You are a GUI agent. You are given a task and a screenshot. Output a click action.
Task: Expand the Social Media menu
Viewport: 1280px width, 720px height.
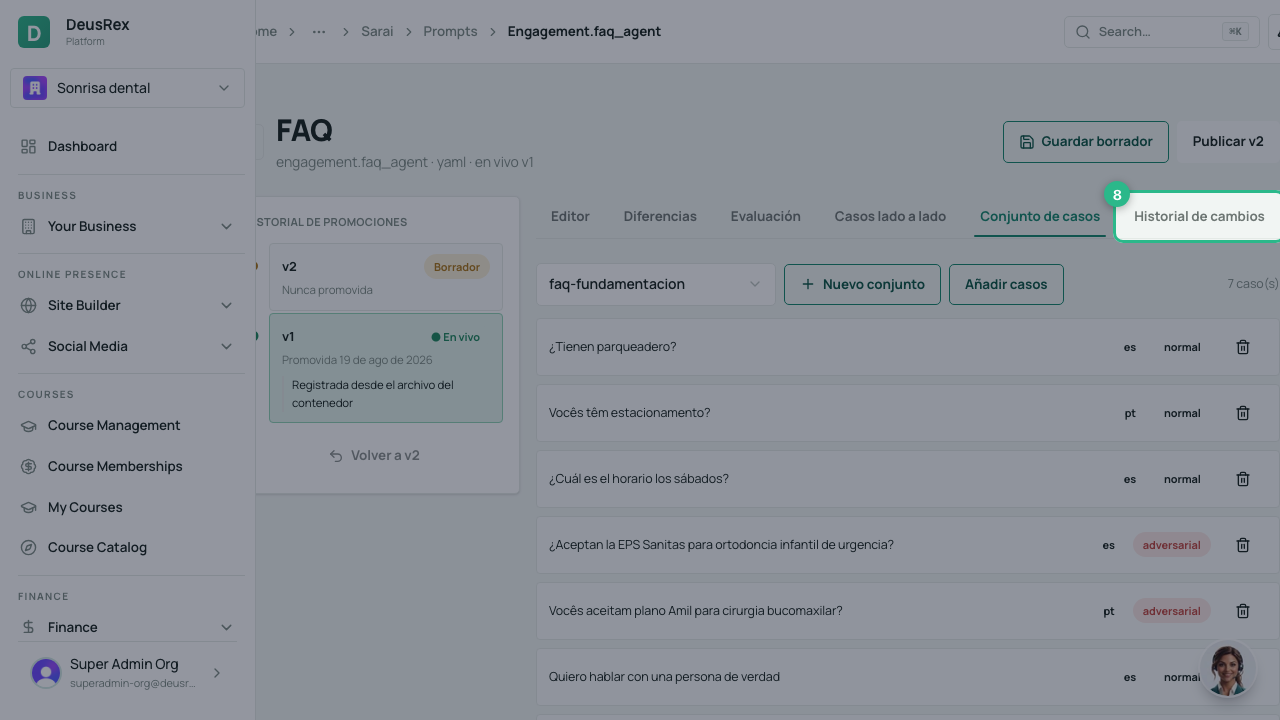click(127, 346)
